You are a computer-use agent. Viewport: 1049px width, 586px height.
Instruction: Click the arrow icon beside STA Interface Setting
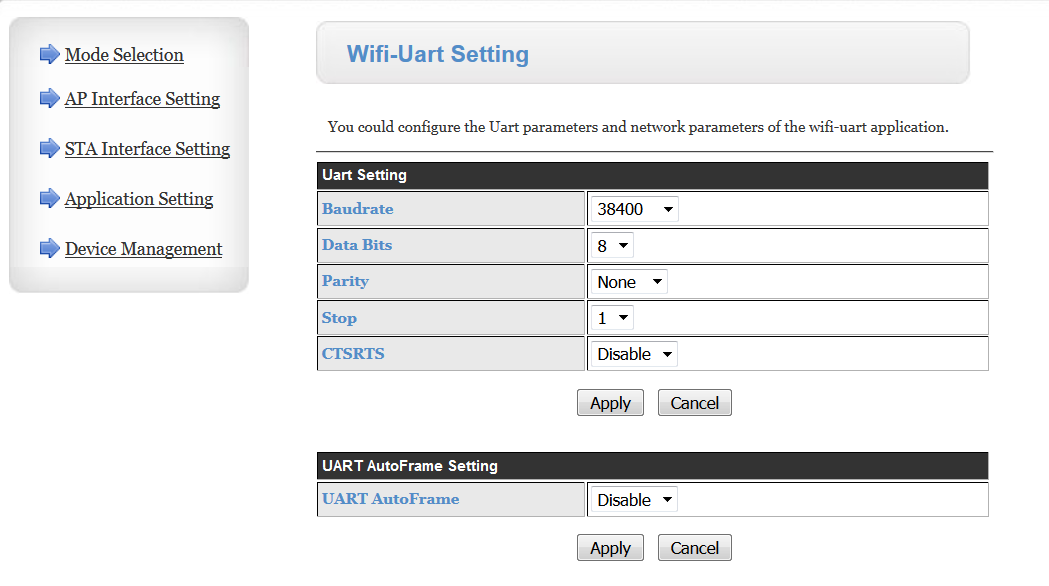[50, 148]
